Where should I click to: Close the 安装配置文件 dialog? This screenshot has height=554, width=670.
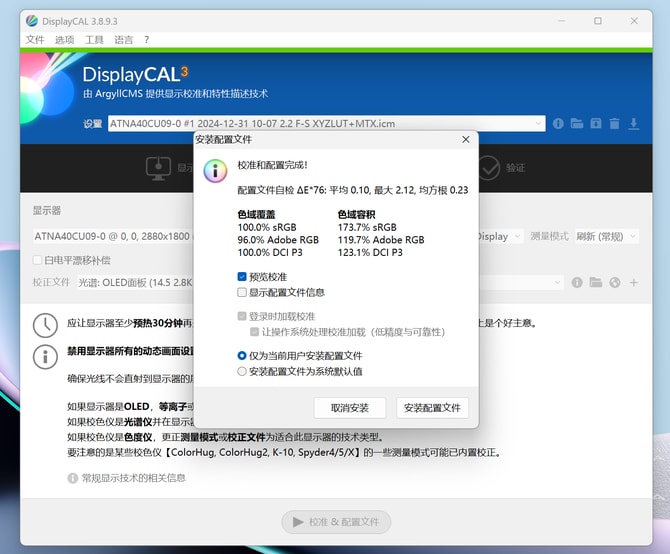[x=465, y=140]
